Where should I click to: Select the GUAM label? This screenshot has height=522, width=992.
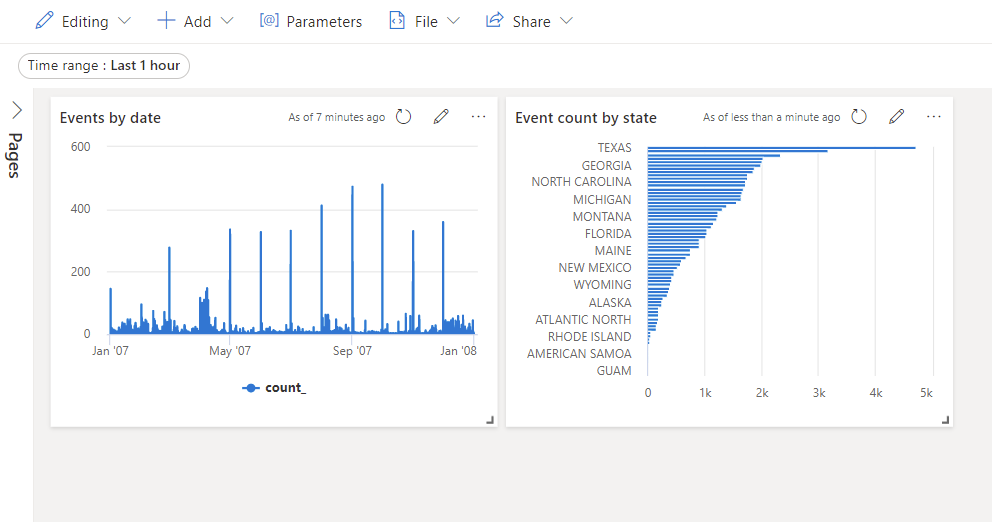coord(614,371)
